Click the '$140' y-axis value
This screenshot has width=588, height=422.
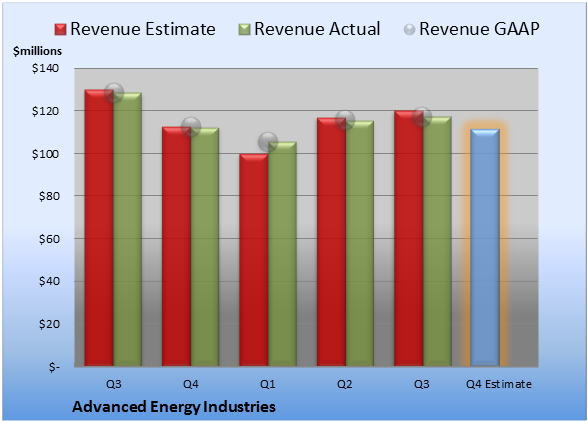45,68
